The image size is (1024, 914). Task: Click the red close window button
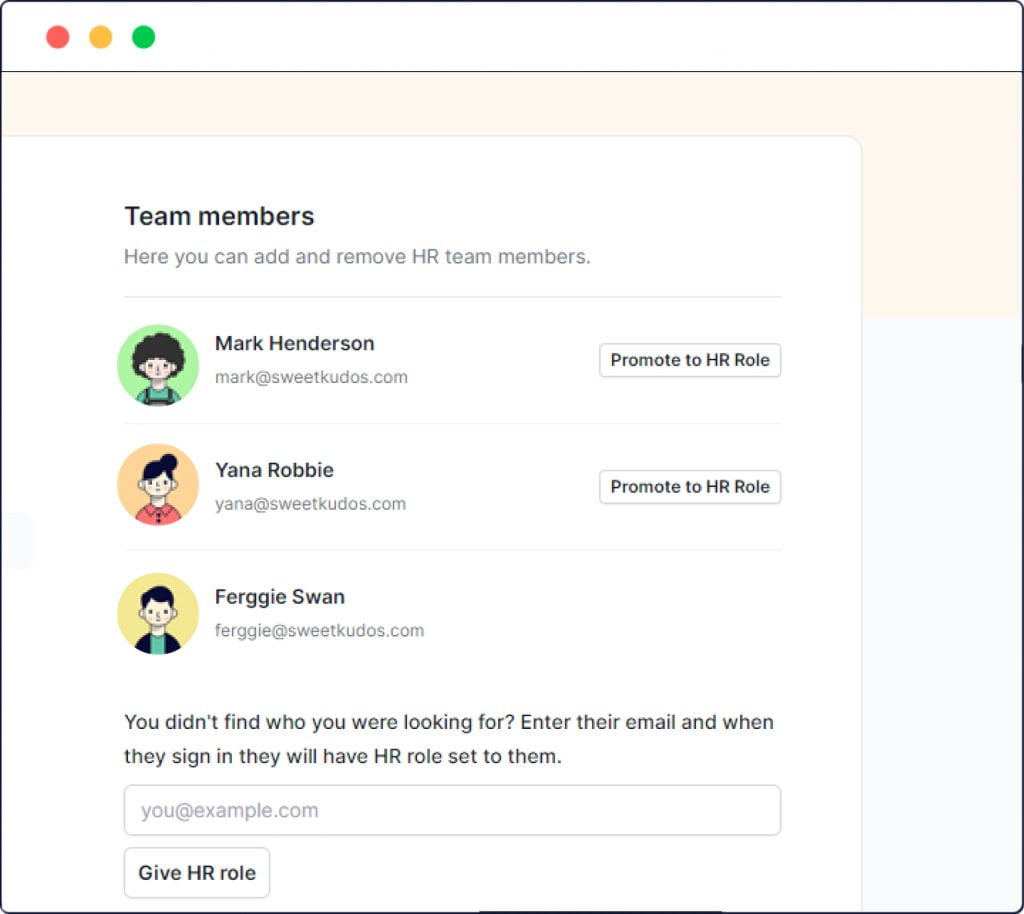58,38
